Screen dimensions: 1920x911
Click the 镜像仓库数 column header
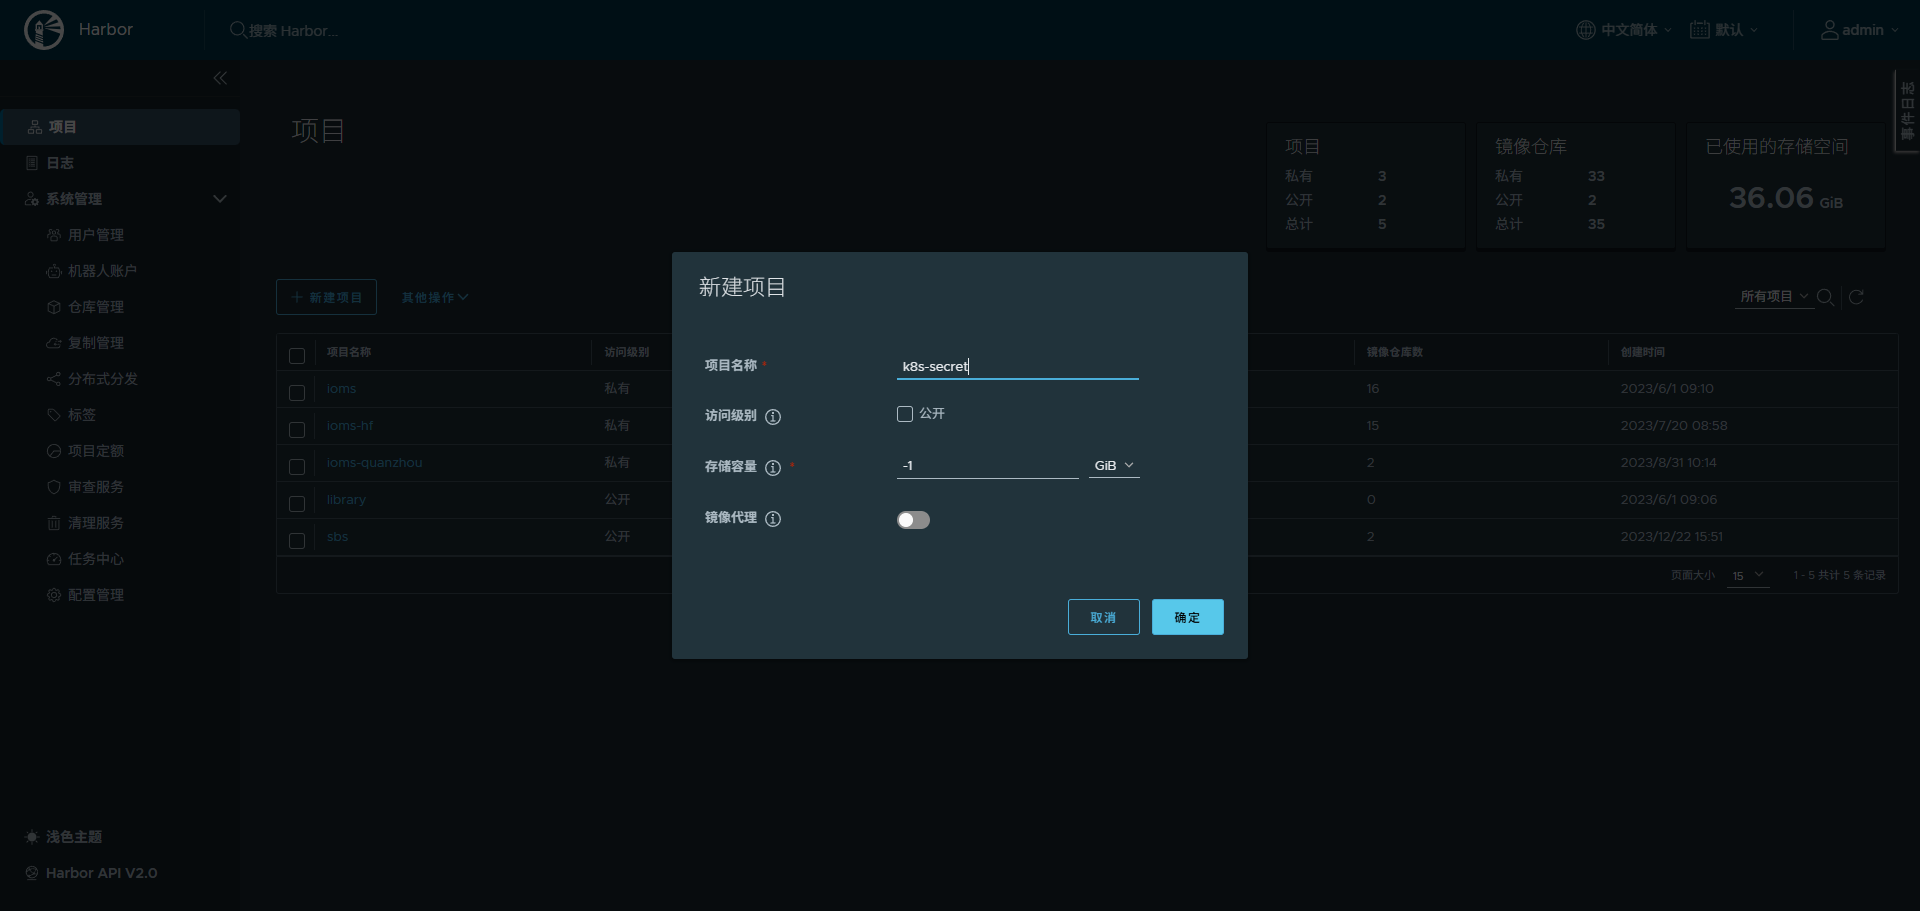point(1394,352)
